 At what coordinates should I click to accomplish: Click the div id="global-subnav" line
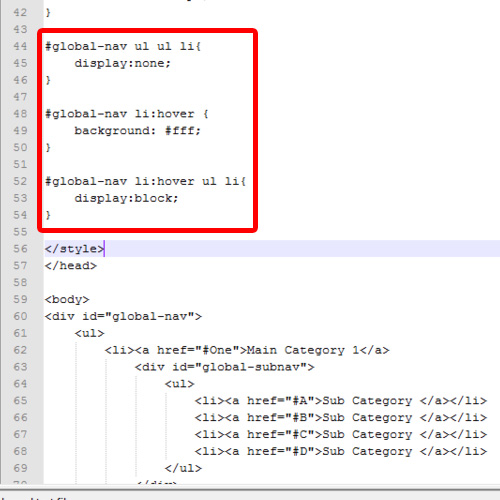224,367
